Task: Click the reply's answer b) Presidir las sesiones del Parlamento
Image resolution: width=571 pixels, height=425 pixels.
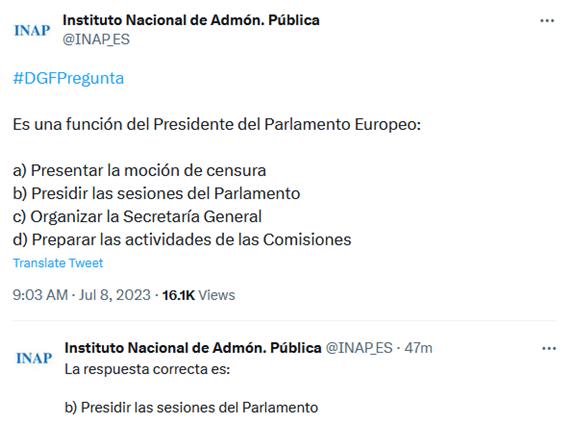Action: tap(192, 408)
